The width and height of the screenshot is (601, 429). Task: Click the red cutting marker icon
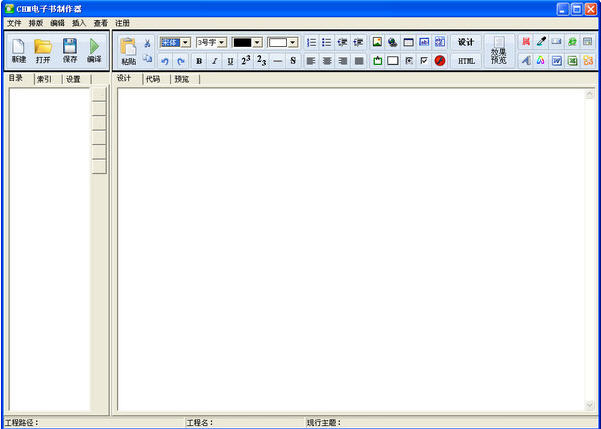pyautogui.click(x=526, y=42)
